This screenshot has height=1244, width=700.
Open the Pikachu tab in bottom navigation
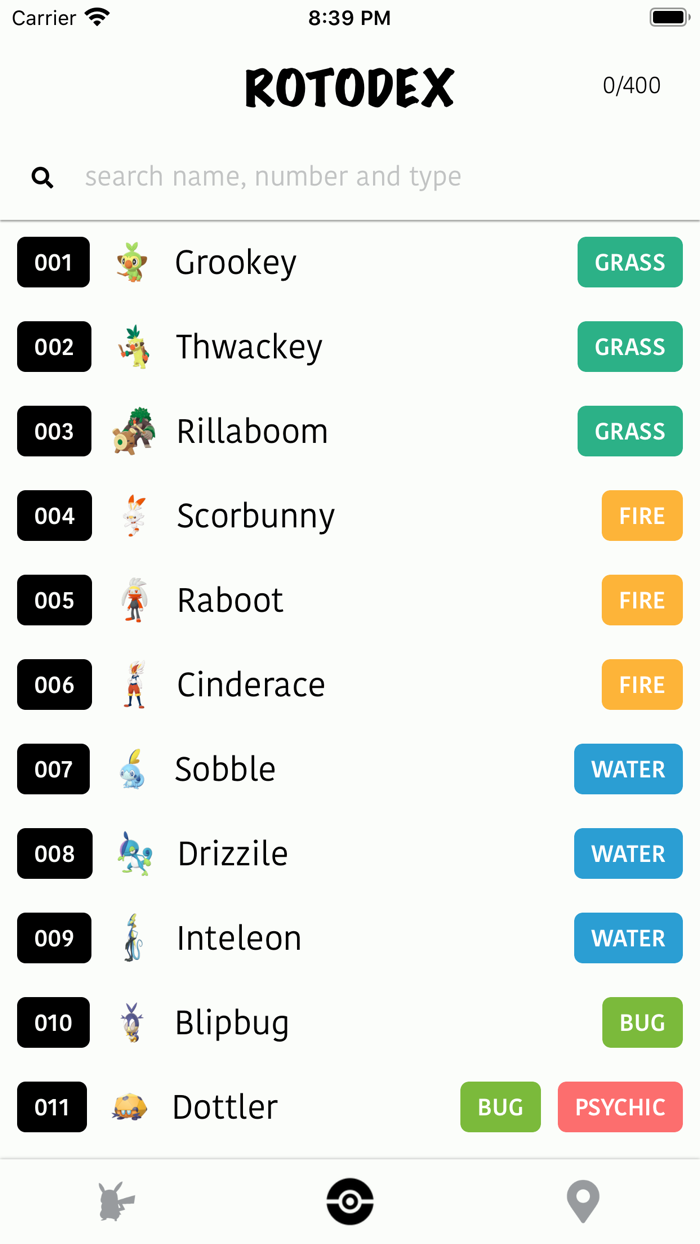pyautogui.click(x=117, y=1202)
